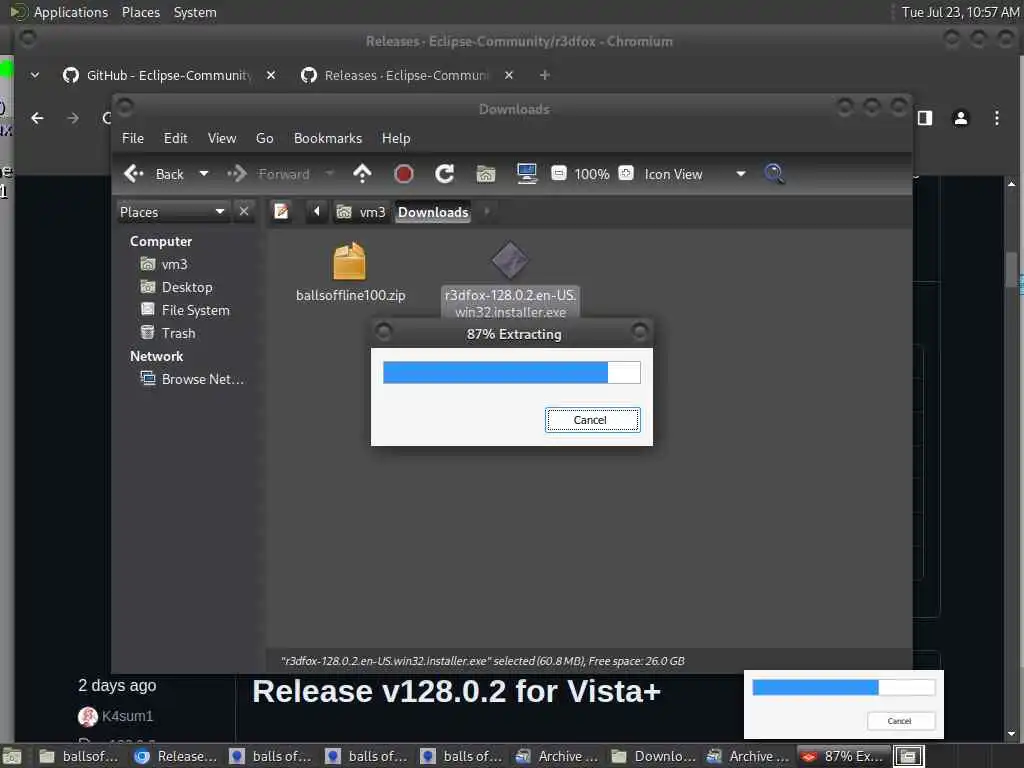Open the Edit menu
Screen dimensions: 1024x768
(x=175, y=138)
